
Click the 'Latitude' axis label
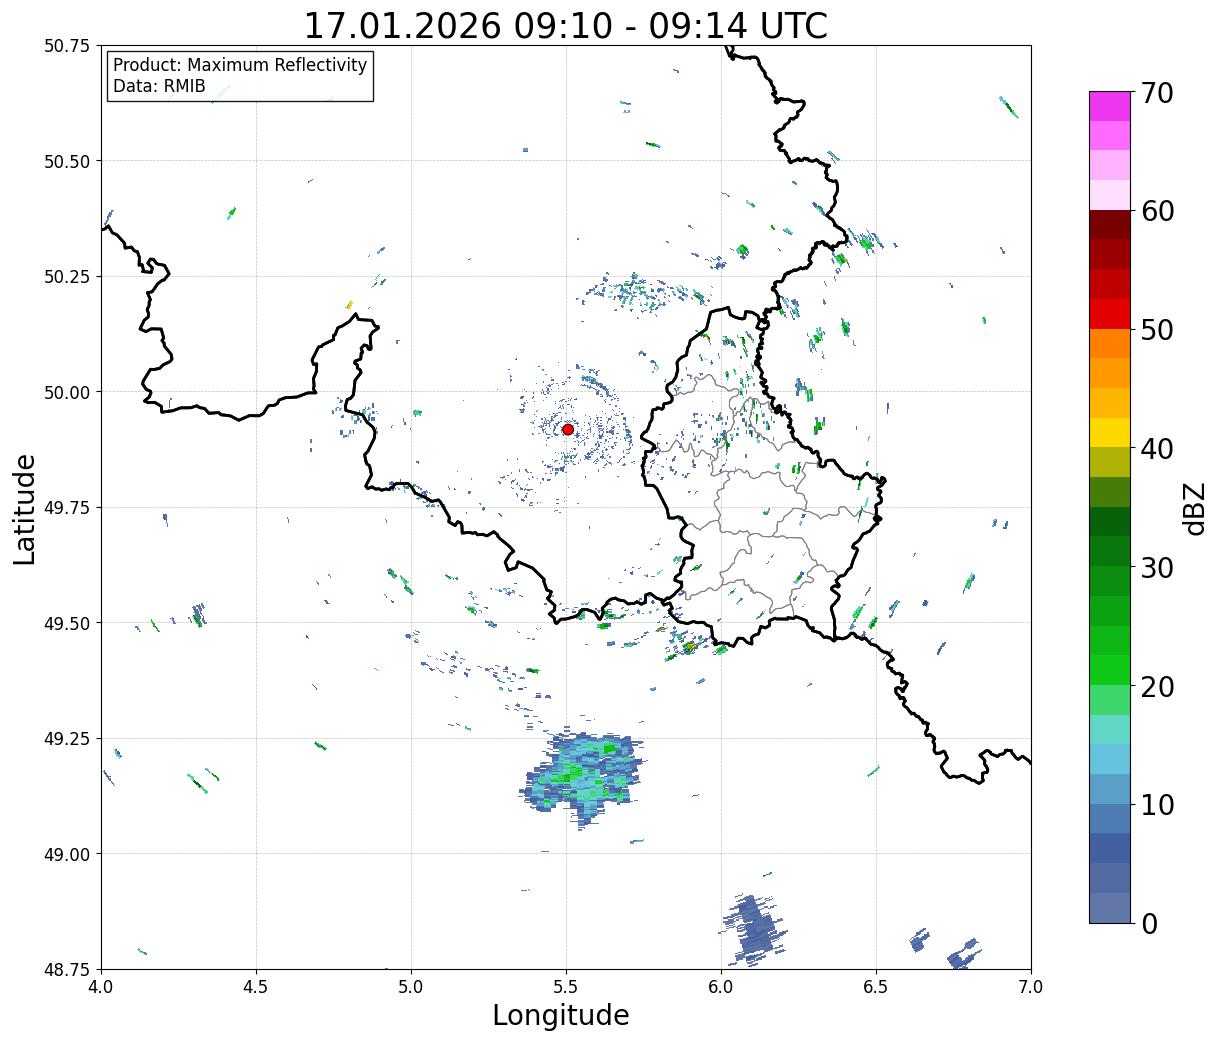click(25, 509)
